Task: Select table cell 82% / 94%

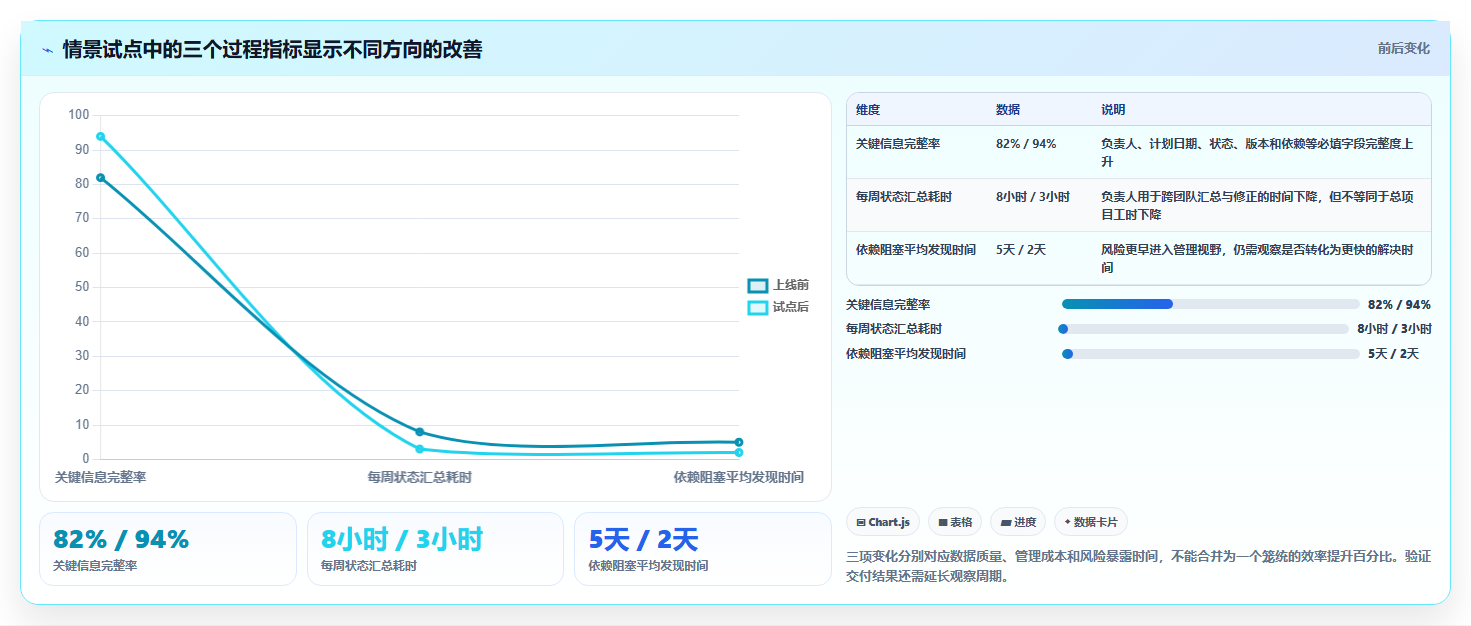Action: click(1026, 144)
